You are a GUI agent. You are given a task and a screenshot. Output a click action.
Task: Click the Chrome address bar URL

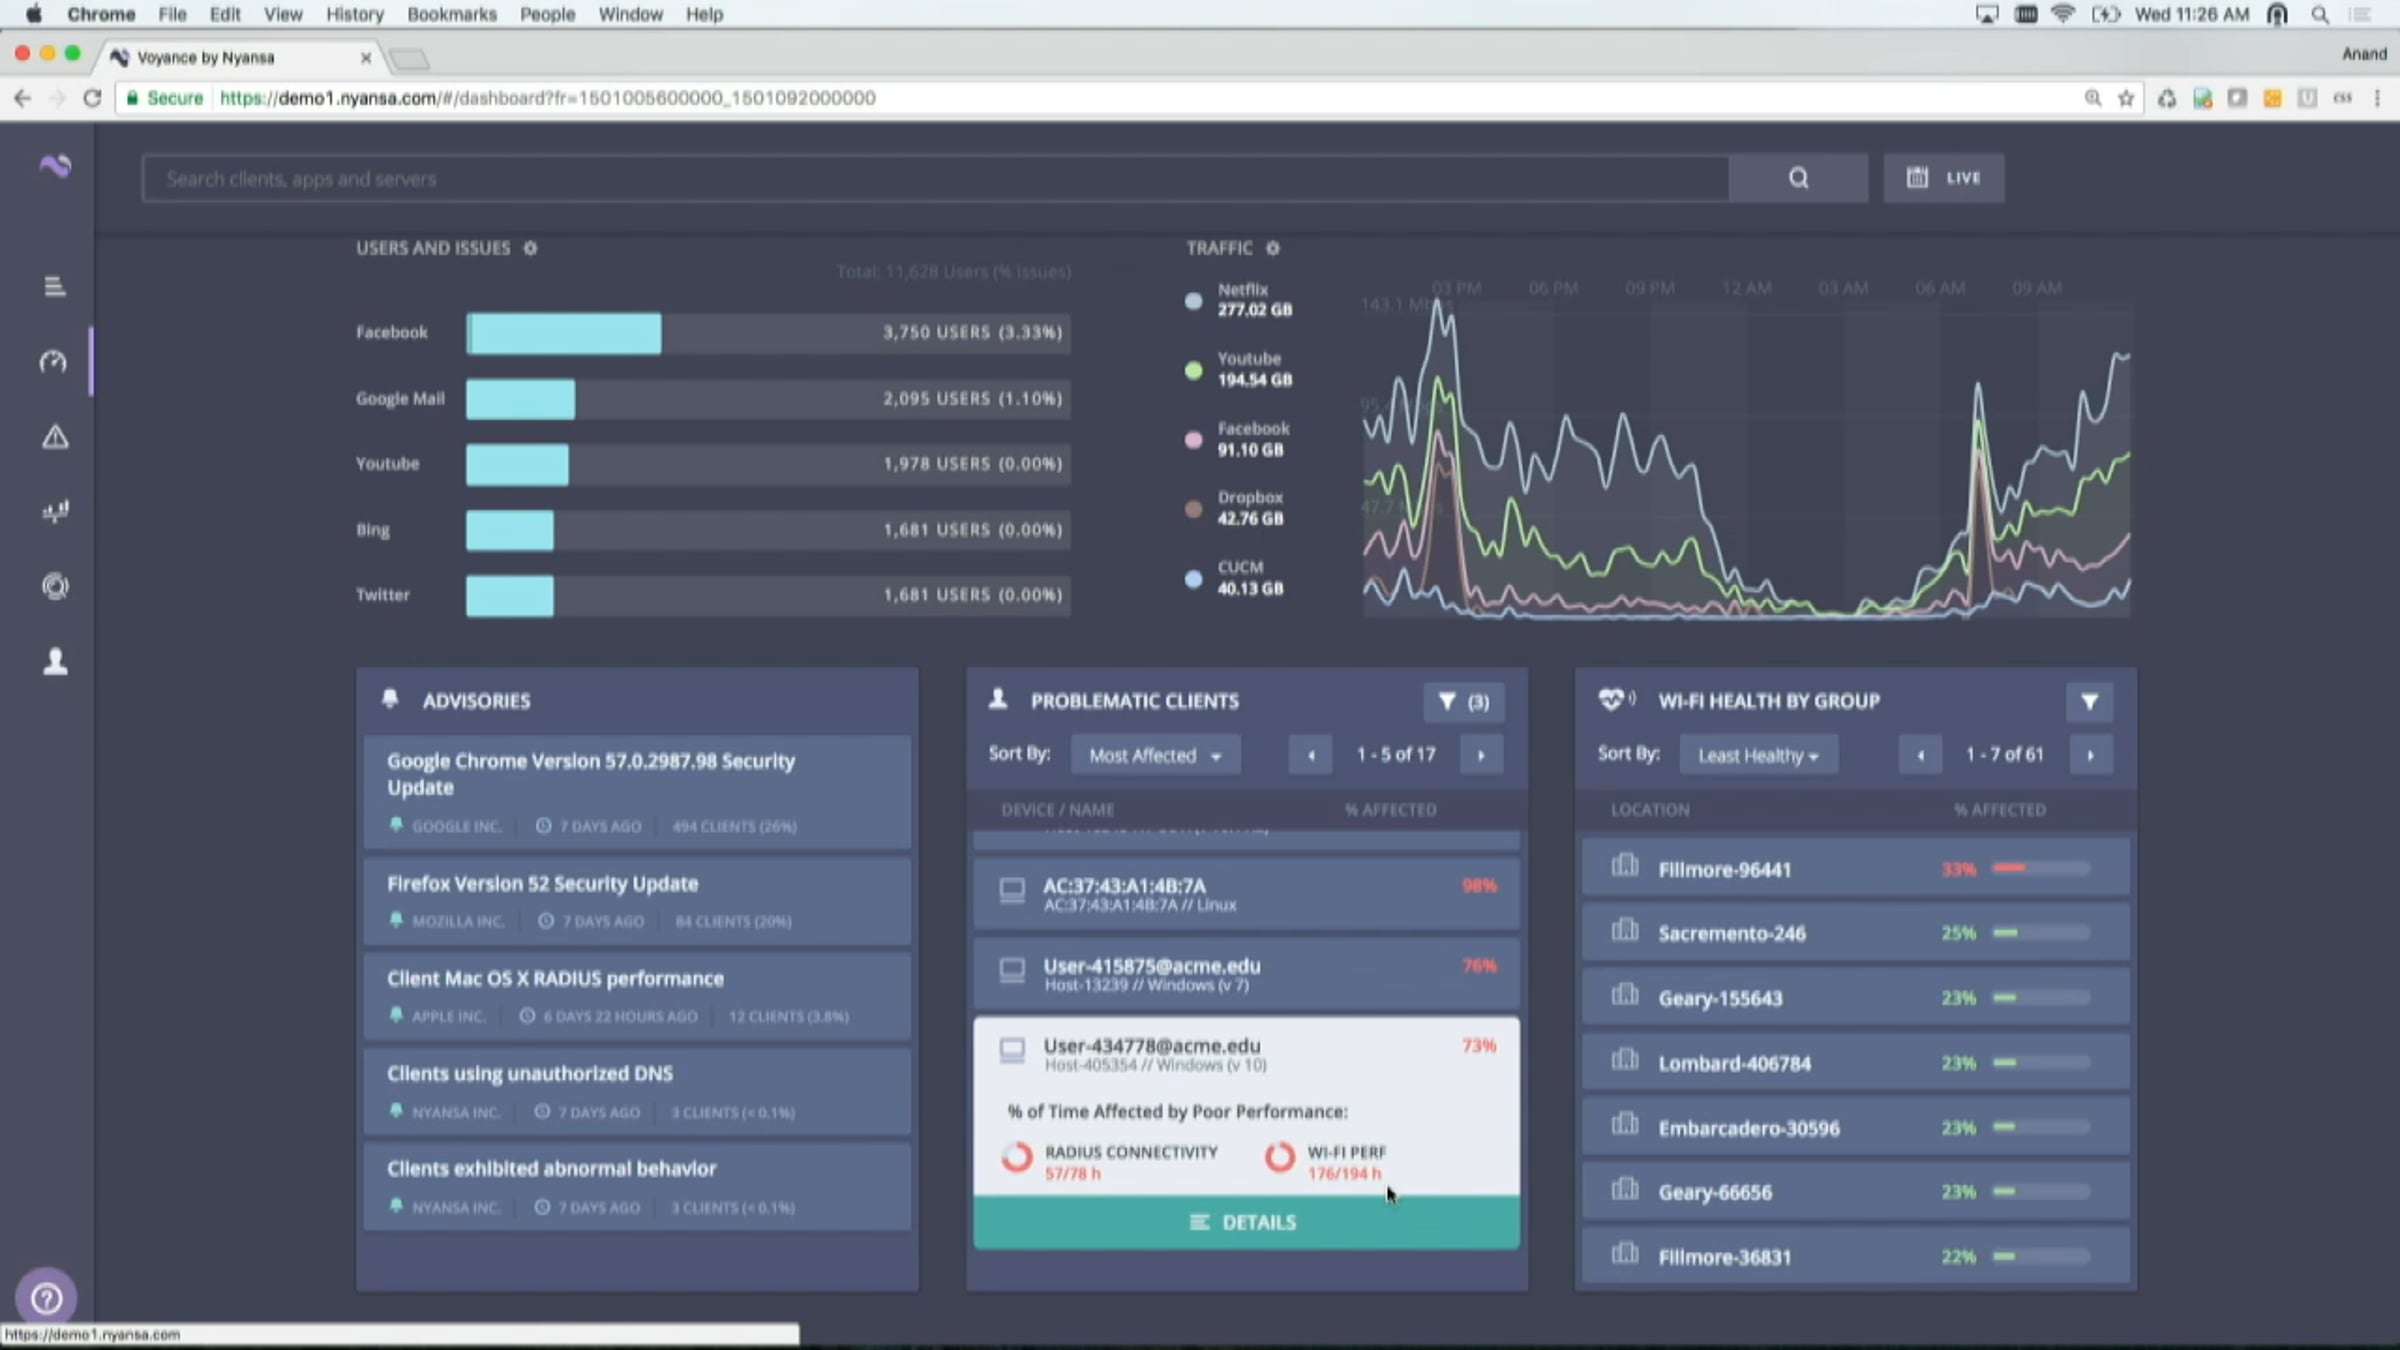(548, 98)
